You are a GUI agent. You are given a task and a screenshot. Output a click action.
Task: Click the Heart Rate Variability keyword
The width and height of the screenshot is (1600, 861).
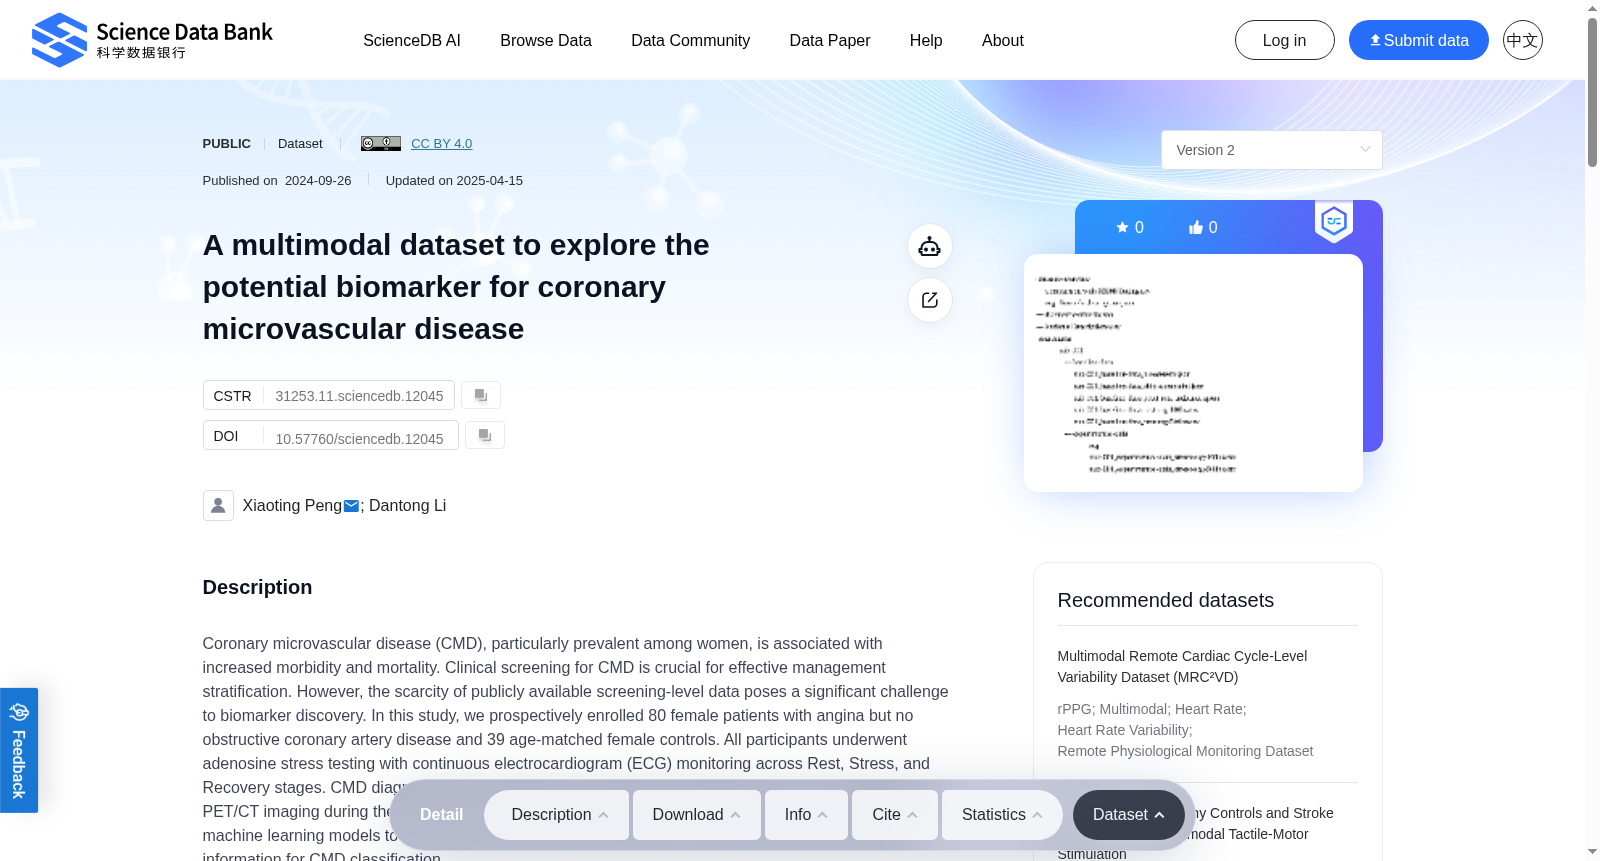click(x=1124, y=730)
